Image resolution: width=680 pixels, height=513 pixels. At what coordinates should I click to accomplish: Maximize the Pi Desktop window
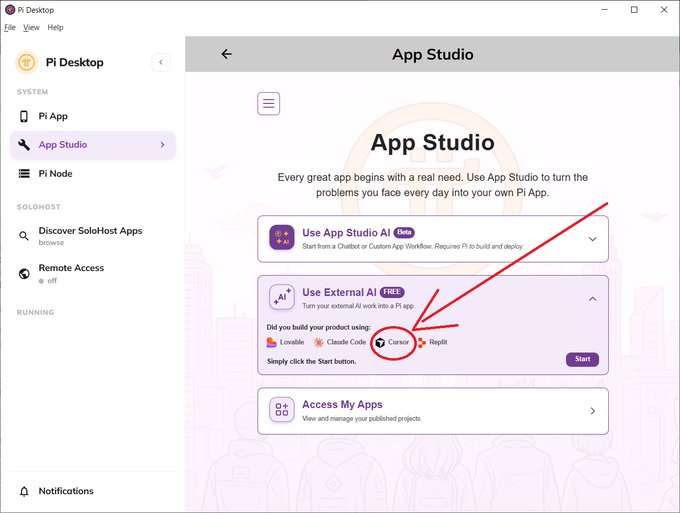tap(634, 10)
